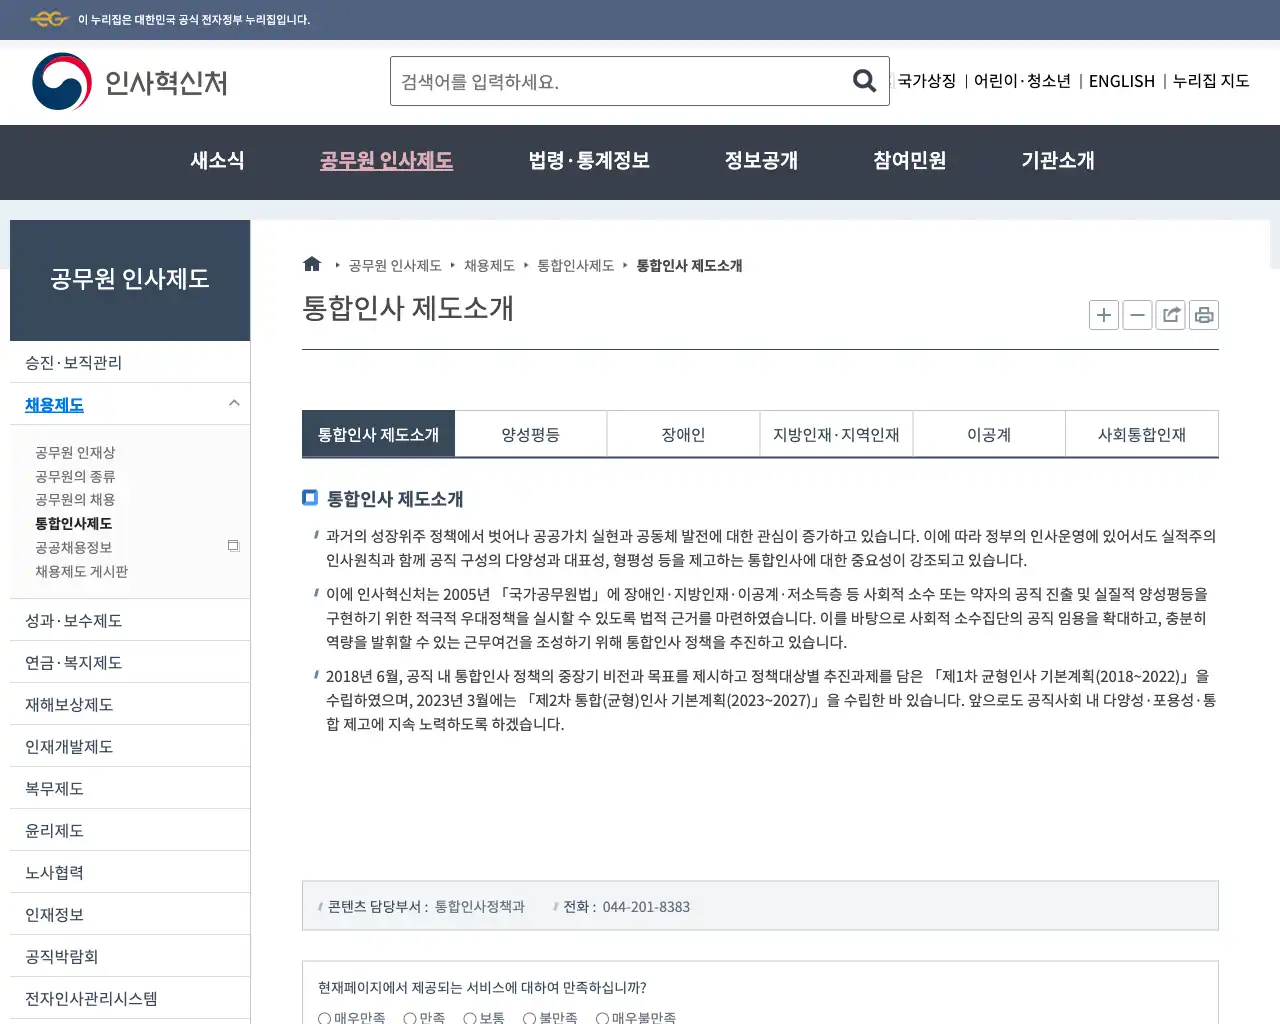Click the 공무원 인사제도 breadcrumb link
The width and height of the screenshot is (1280, 1024).
click(395, 265)
